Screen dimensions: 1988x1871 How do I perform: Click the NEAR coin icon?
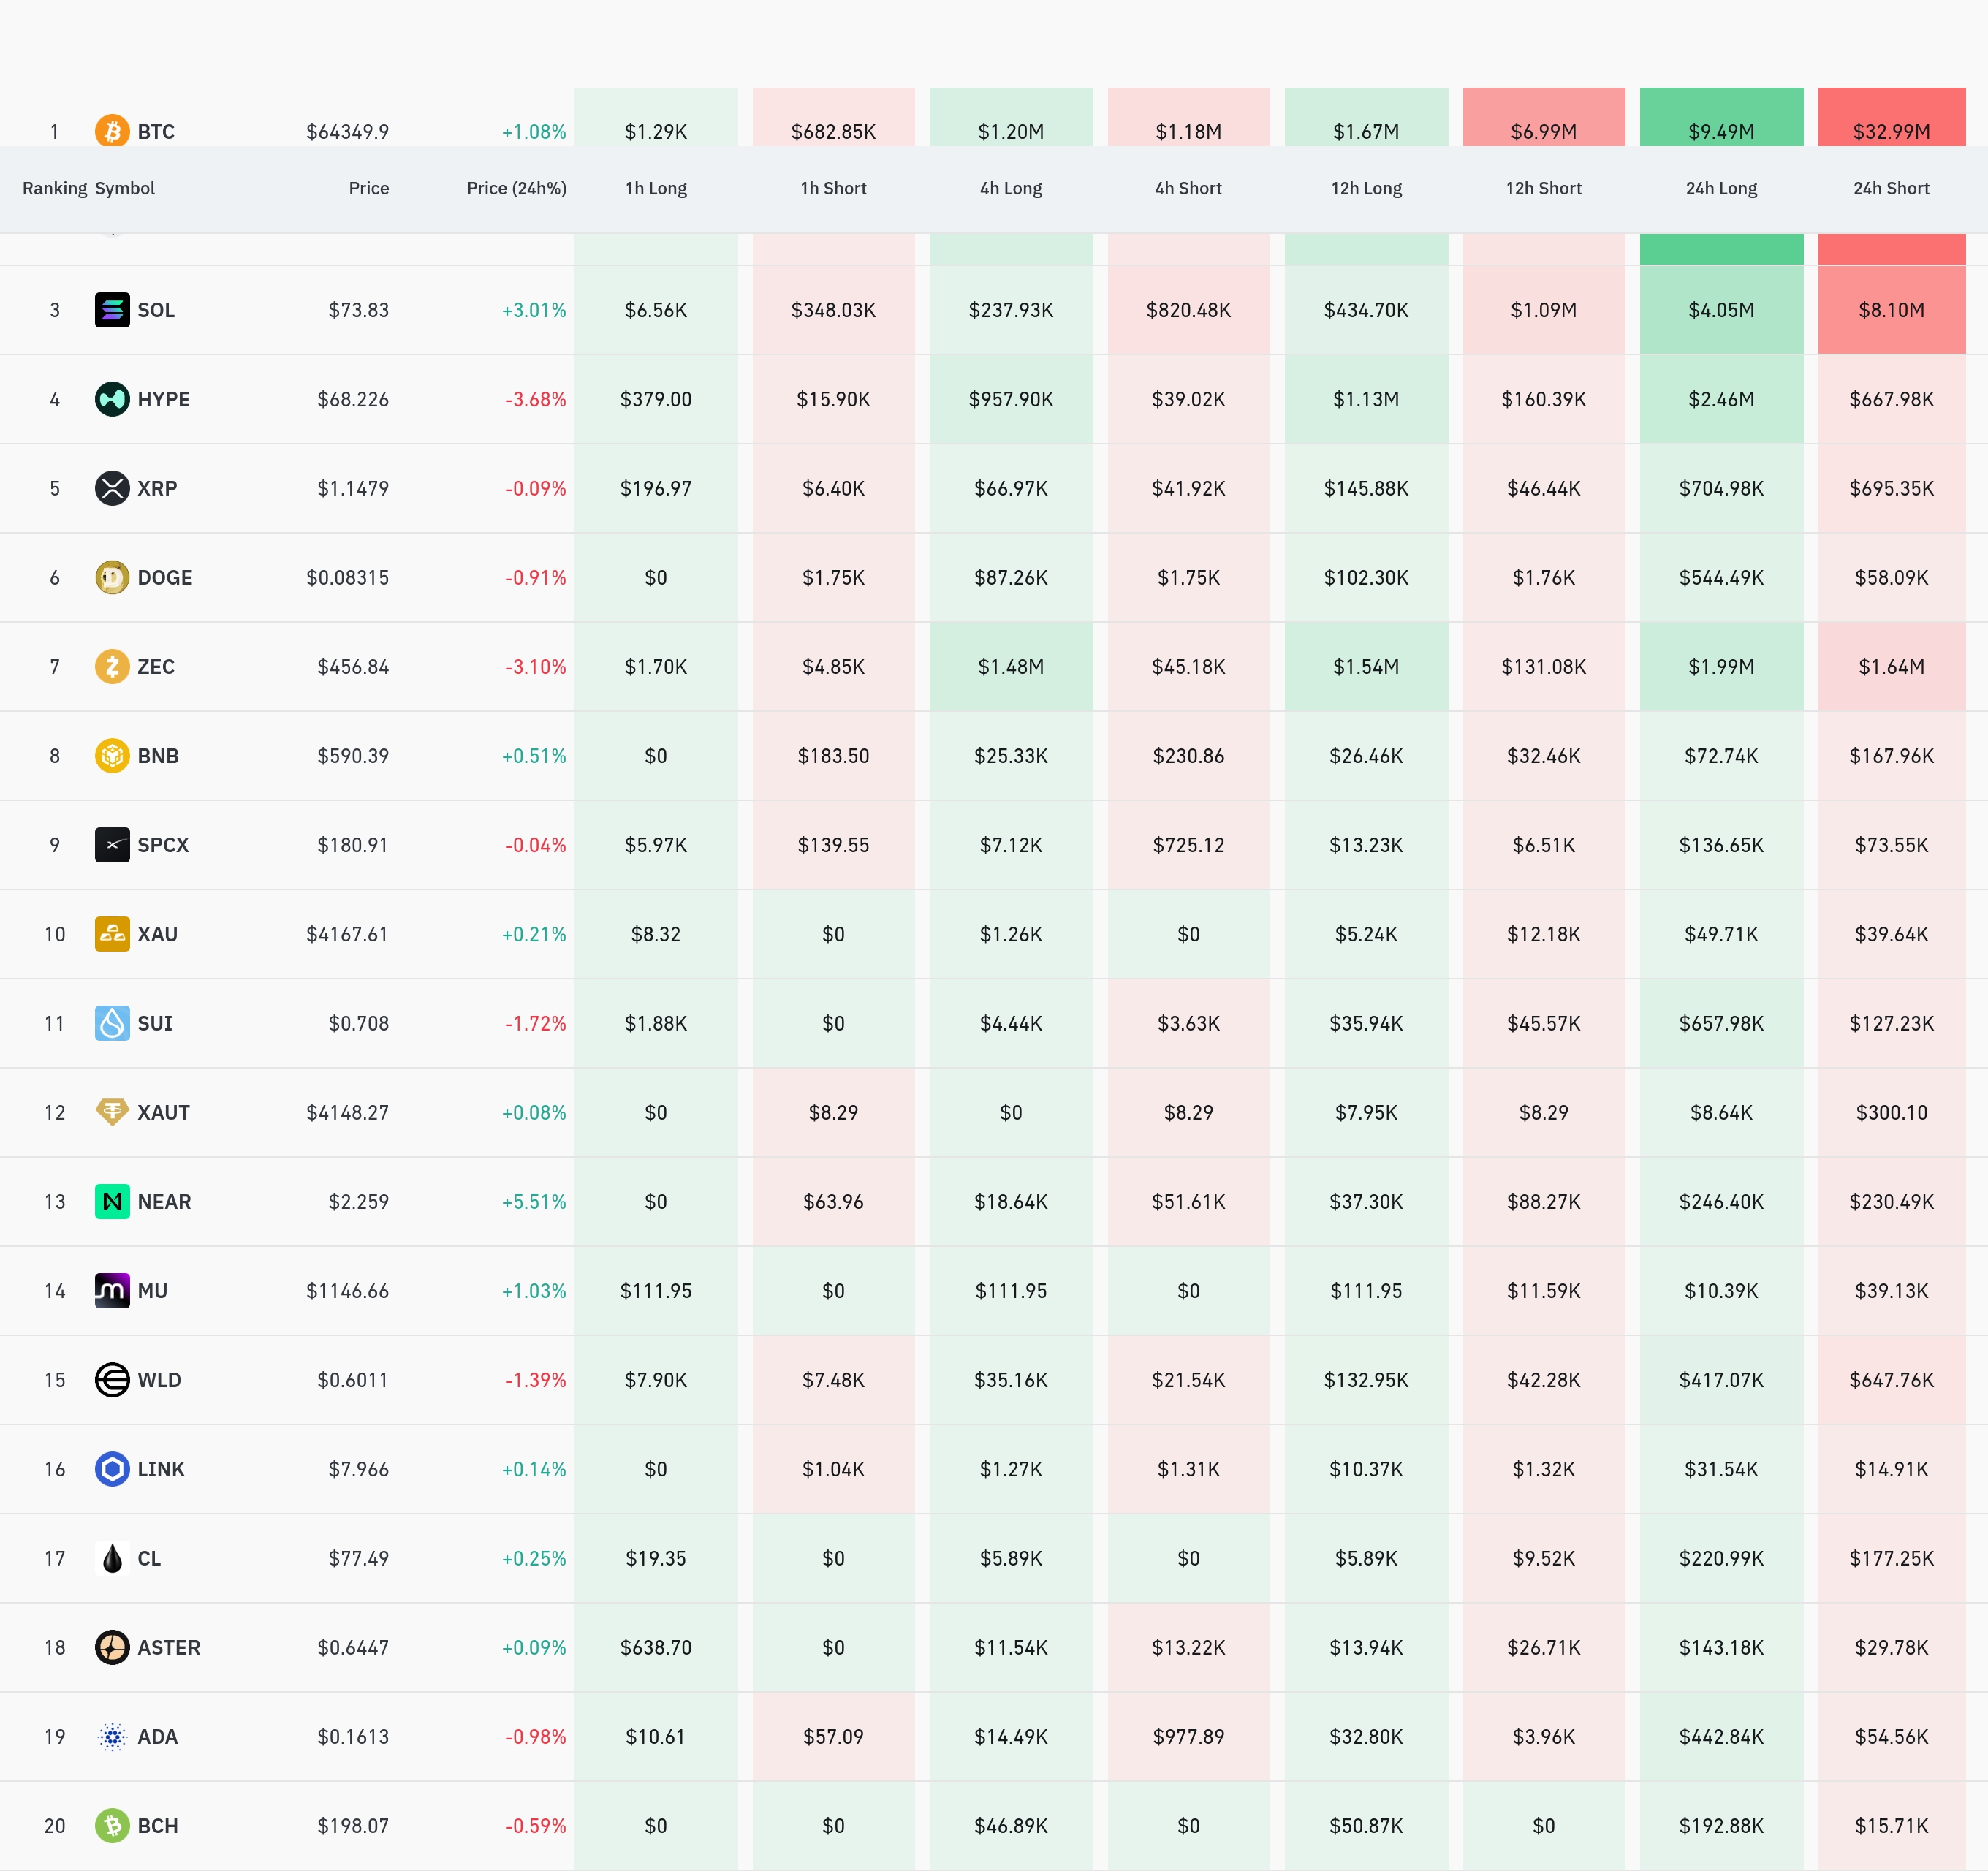click(112, 1201)
